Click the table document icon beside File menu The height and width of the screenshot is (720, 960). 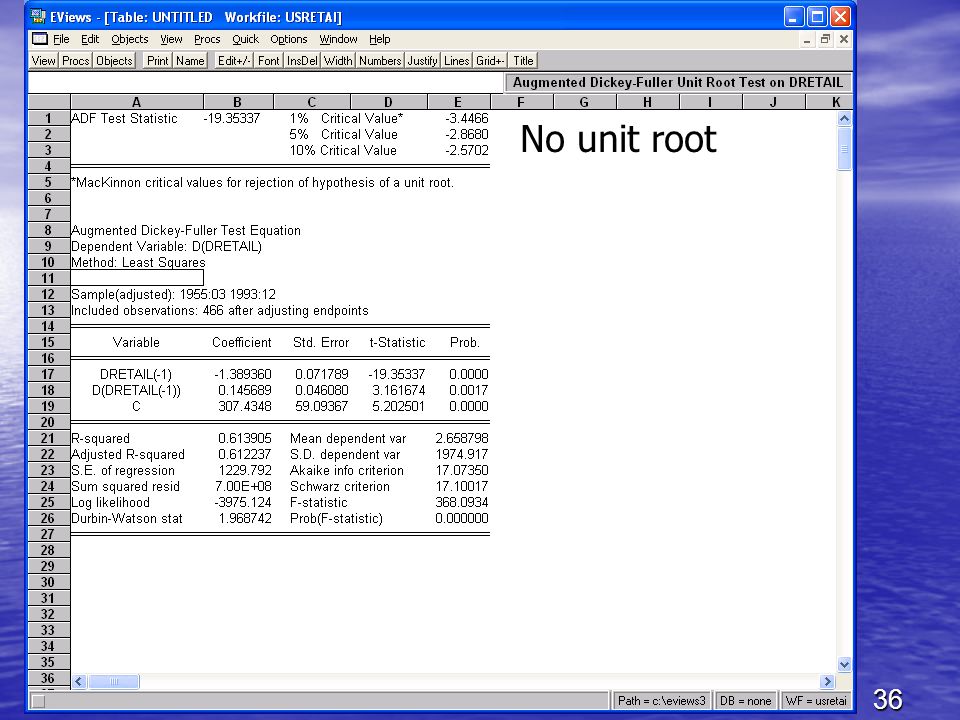pyautogui.click(x=40, y=39)
